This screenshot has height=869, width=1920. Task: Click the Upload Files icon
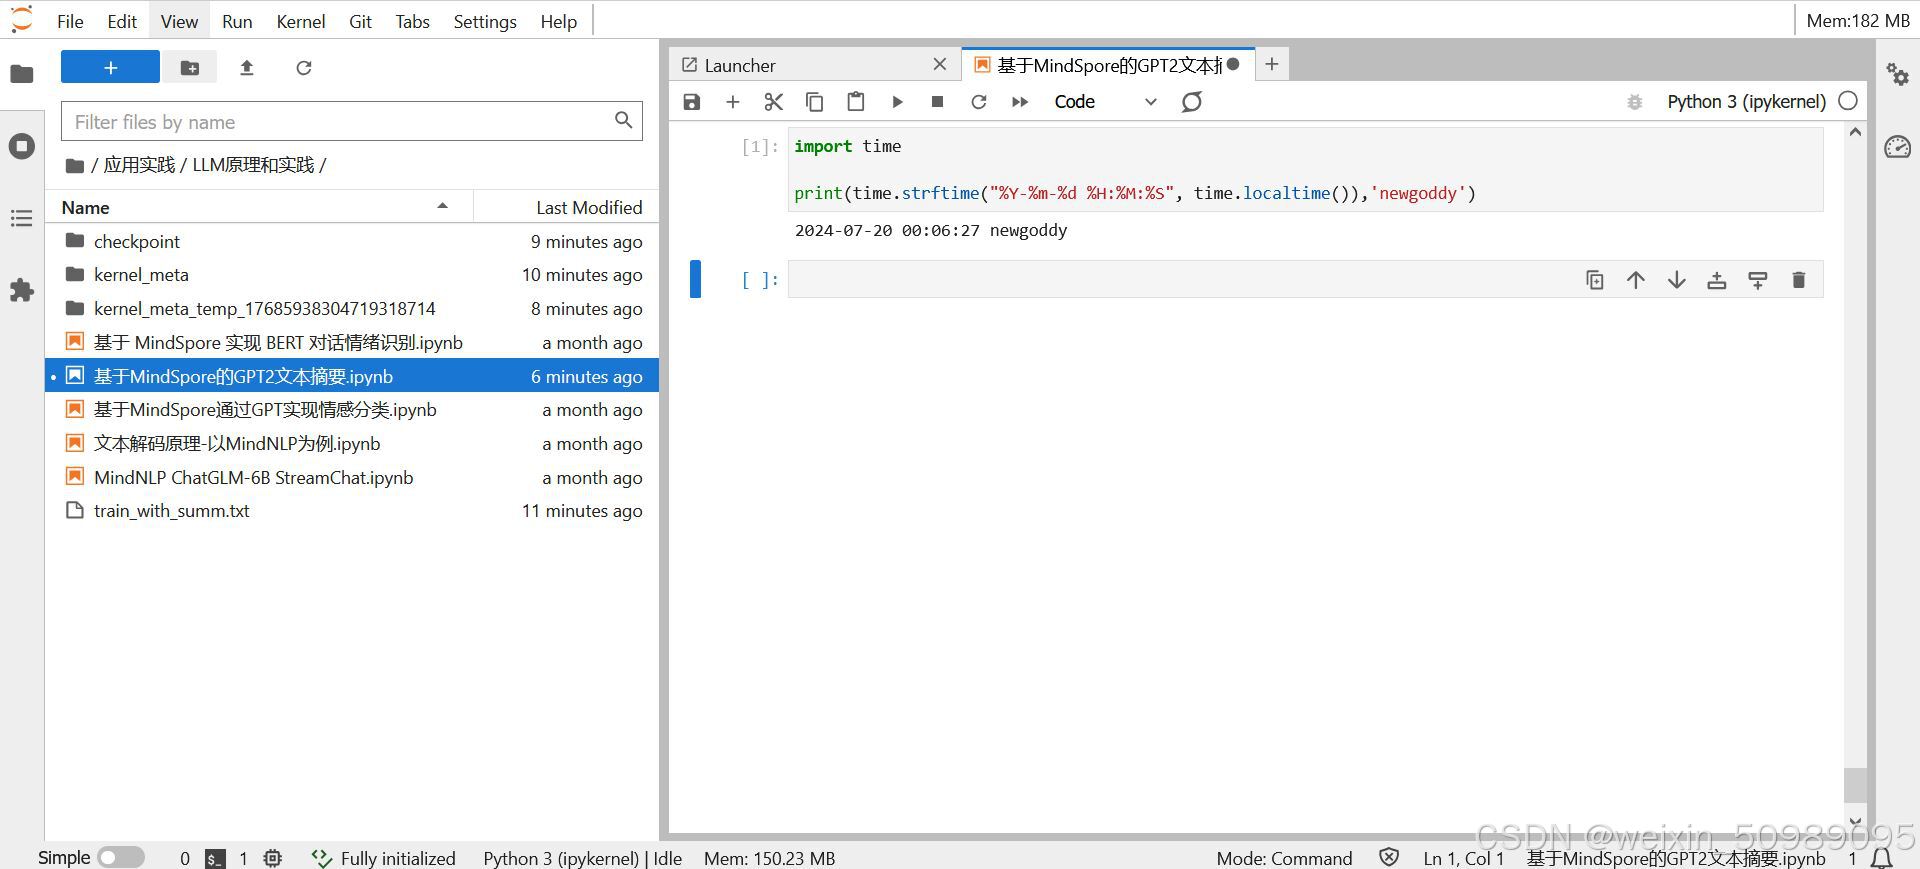point(247,68)
